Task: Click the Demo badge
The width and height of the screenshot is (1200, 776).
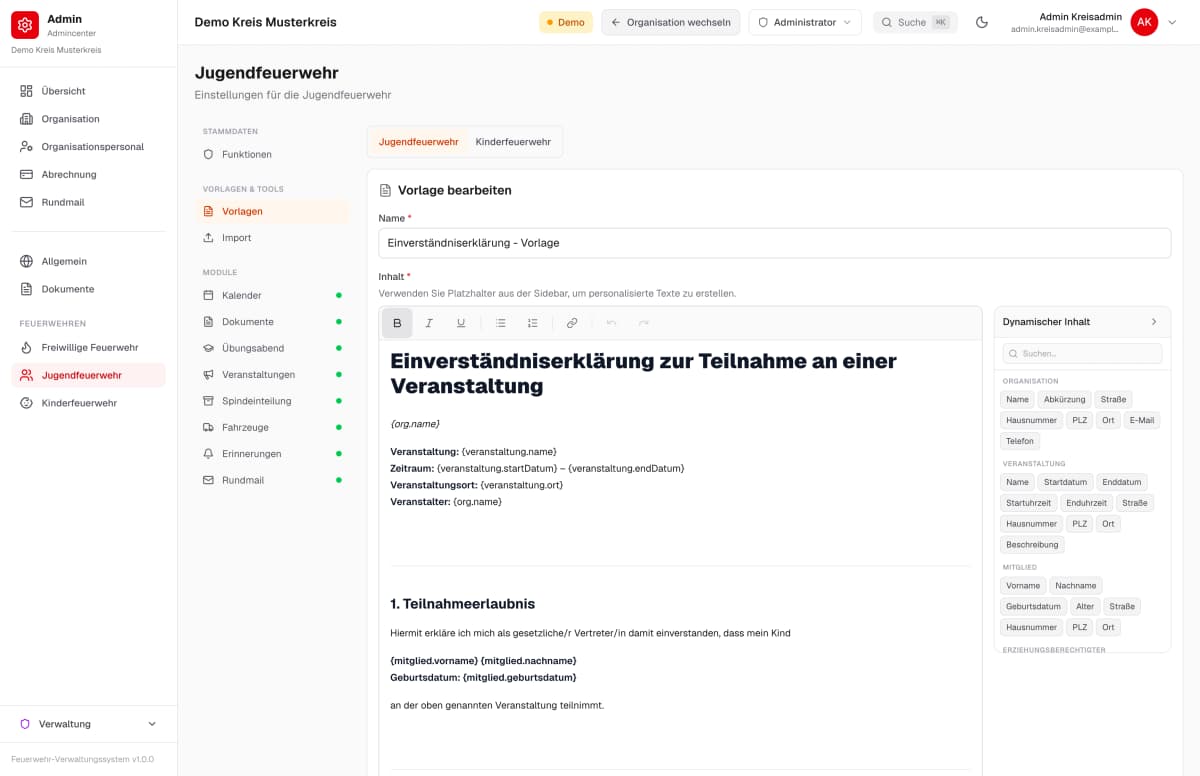Action: (566, 22)
